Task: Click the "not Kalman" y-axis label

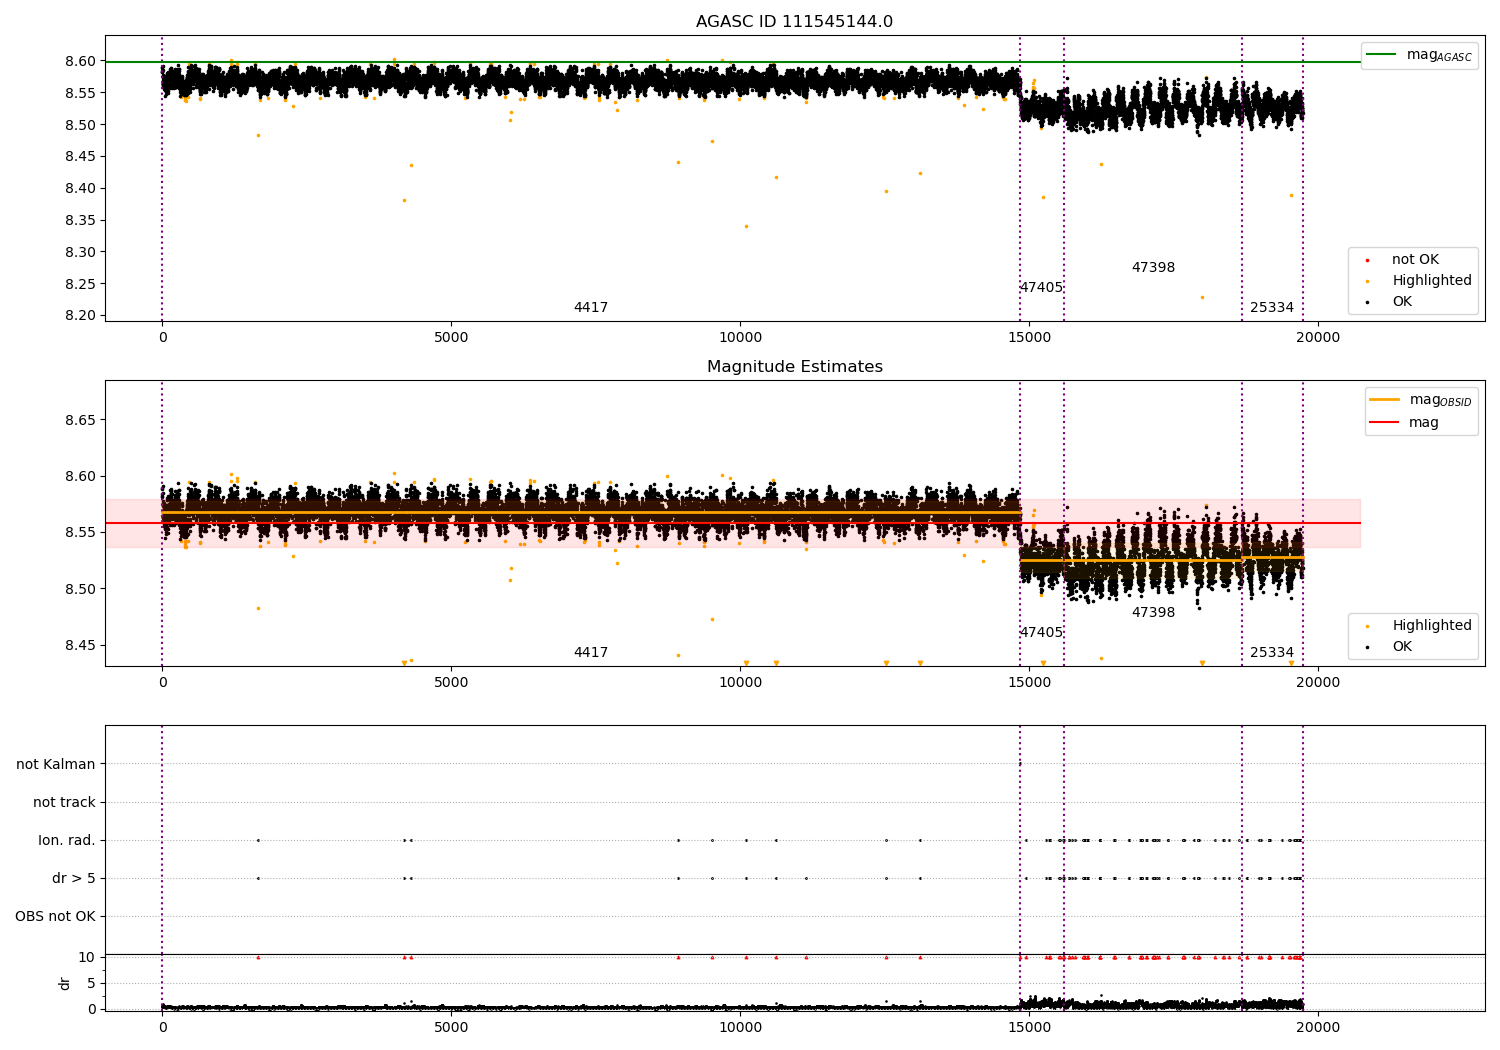Action: (56, 764)
